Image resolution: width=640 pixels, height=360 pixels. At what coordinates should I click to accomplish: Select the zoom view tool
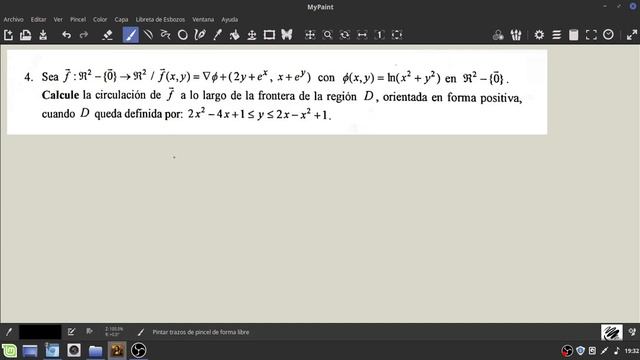(x=327, y=35)
